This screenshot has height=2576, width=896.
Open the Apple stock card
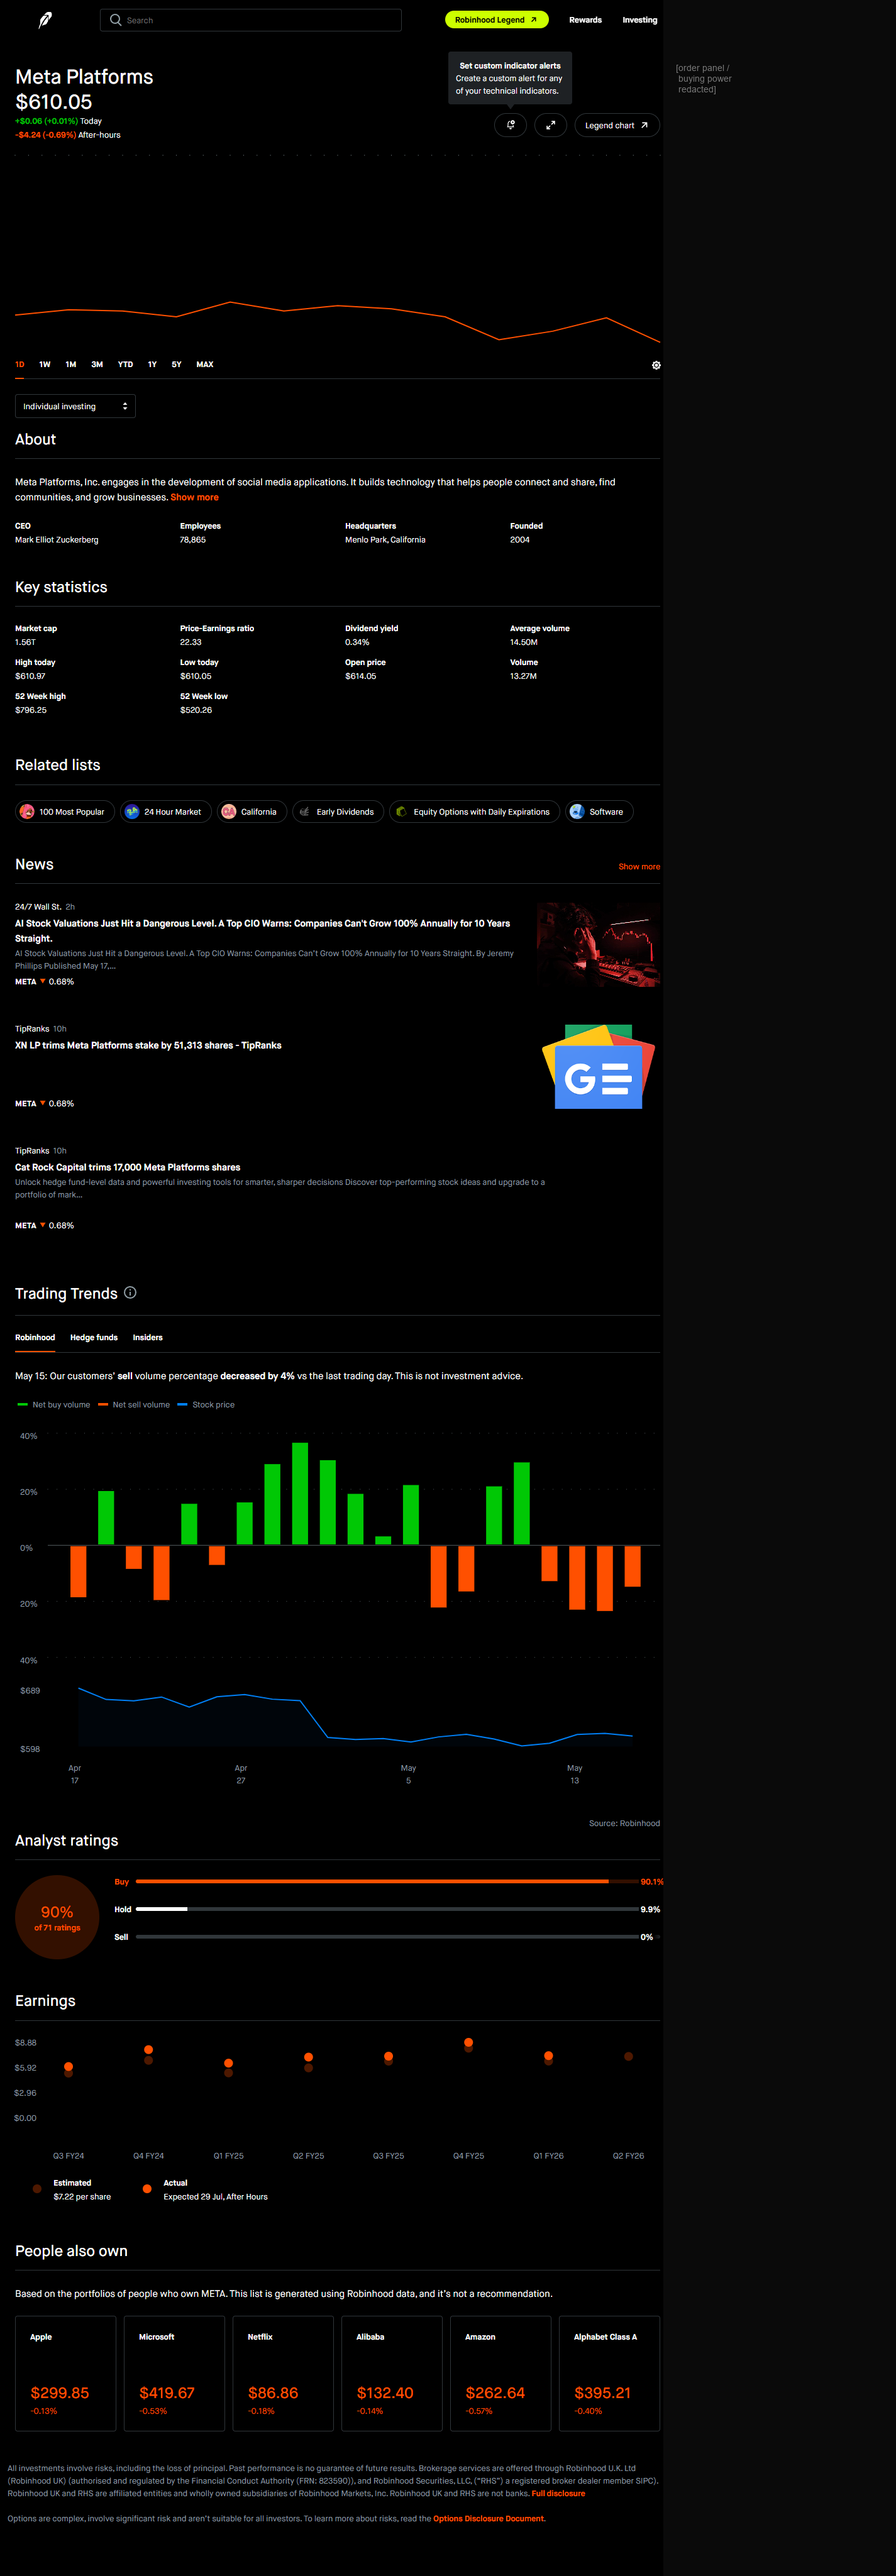[66, 2373]
